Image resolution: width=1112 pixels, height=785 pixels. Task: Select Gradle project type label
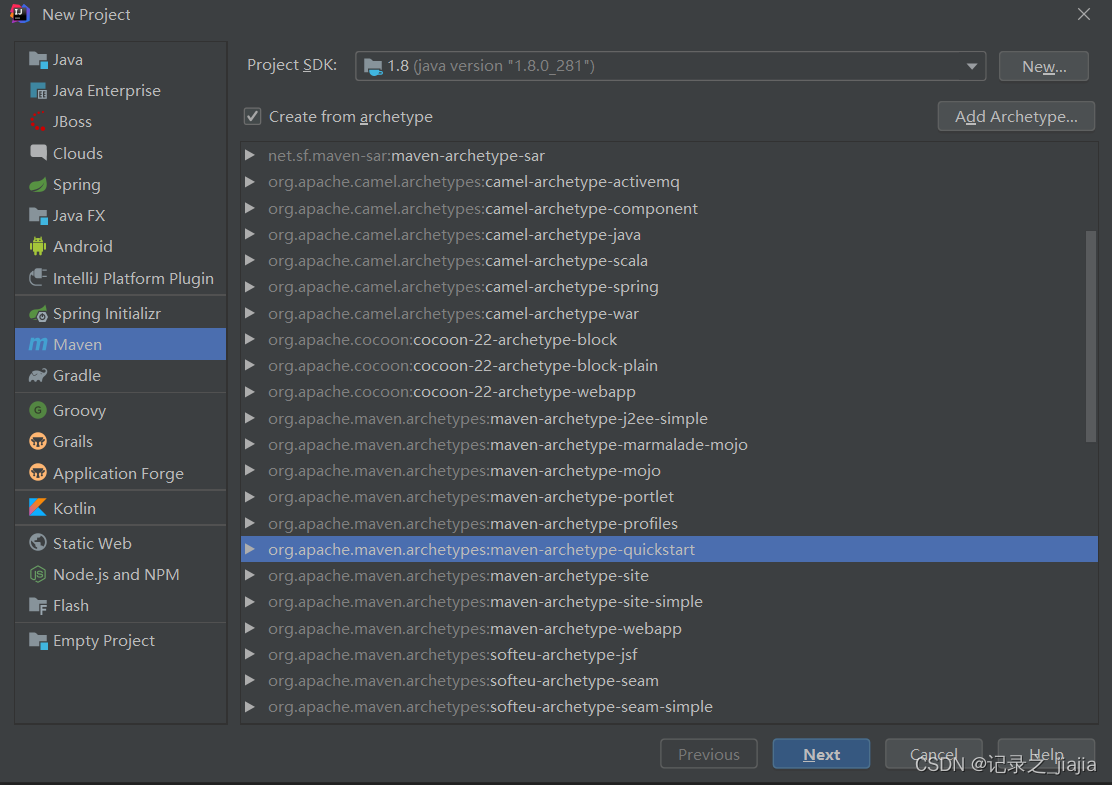pyautogui.click(x=77, y=375)
